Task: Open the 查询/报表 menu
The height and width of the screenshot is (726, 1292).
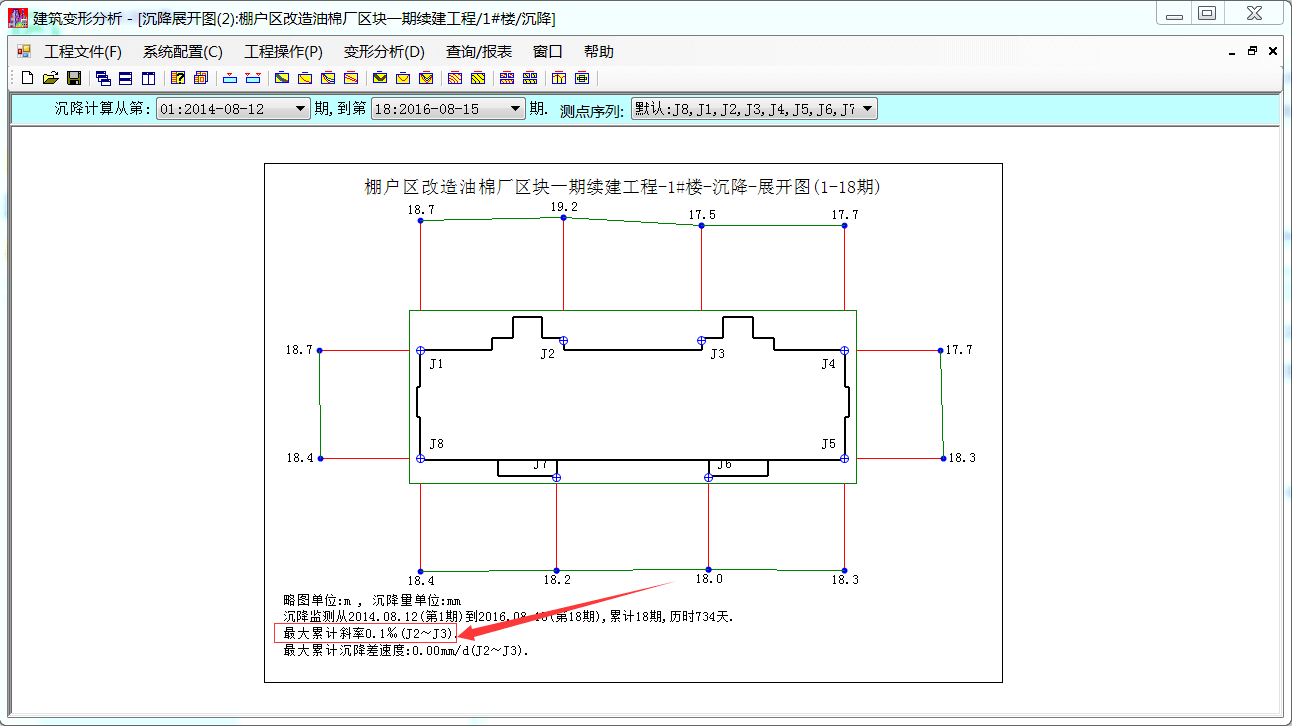Action: coord(479,51)
